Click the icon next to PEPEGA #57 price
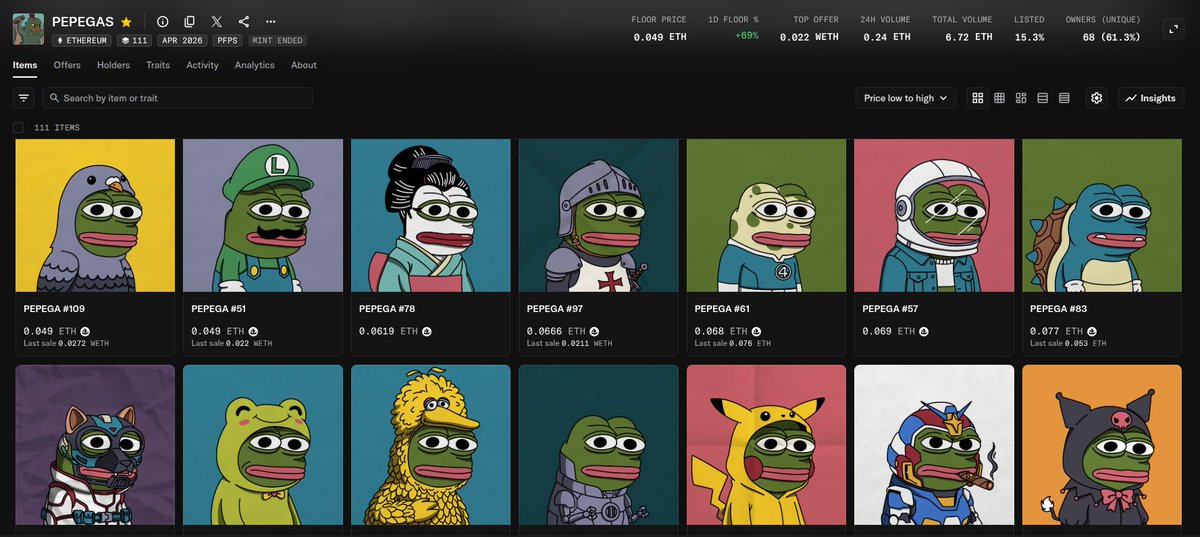The width and height of the screenshot is (1200, 537). (924, 331)
